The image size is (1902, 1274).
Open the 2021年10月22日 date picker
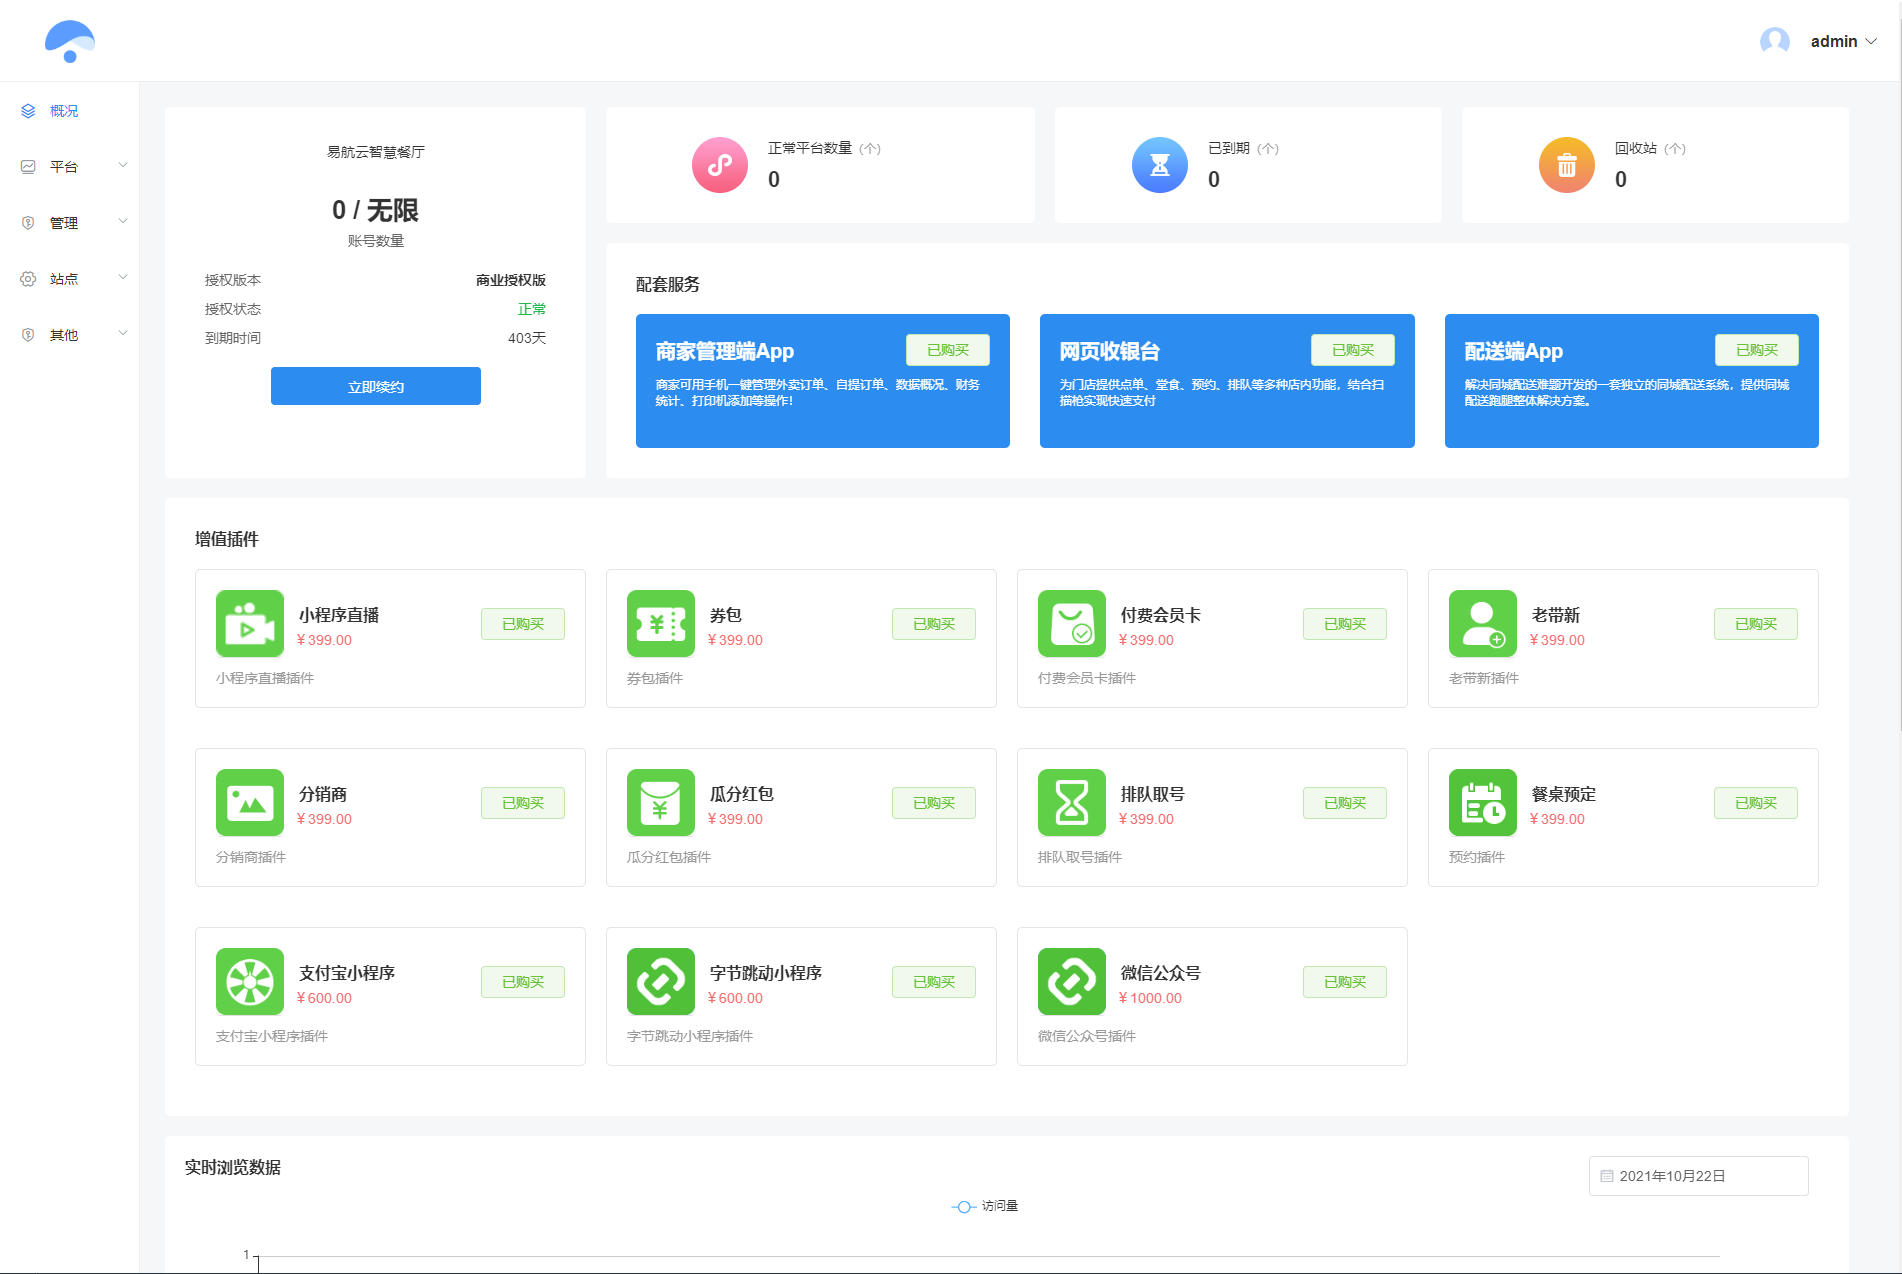click(x=1697, y=1176)
